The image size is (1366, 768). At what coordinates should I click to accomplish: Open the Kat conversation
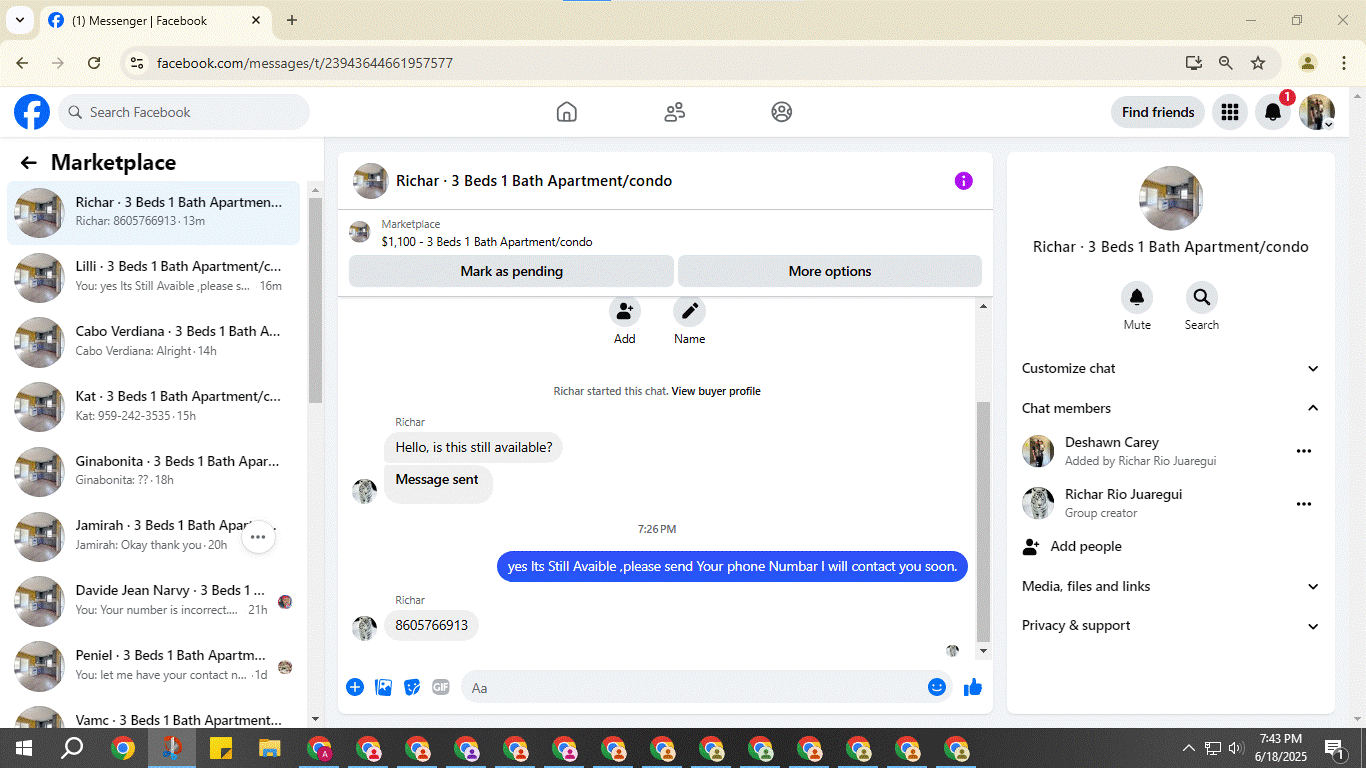point(154,406)
